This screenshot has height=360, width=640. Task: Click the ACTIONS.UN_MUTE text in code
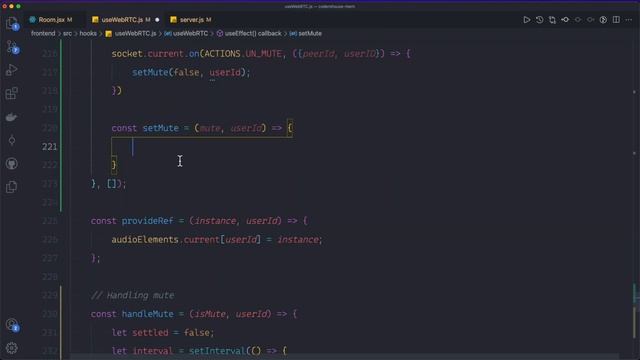coord(243,53)
